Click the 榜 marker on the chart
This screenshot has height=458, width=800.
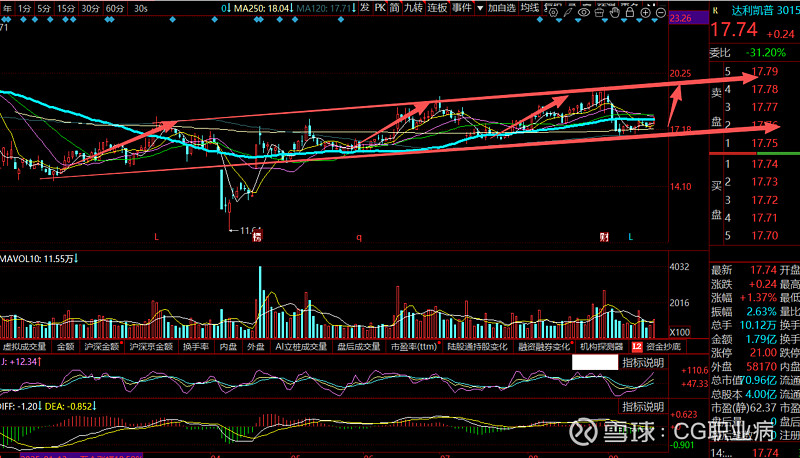click(257, 237)
